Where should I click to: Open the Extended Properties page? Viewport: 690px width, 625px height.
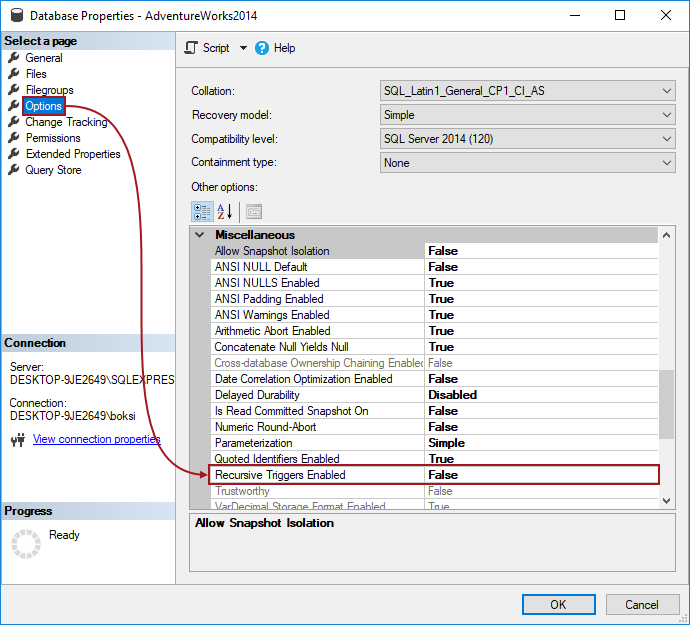click(x=73, y=154)
